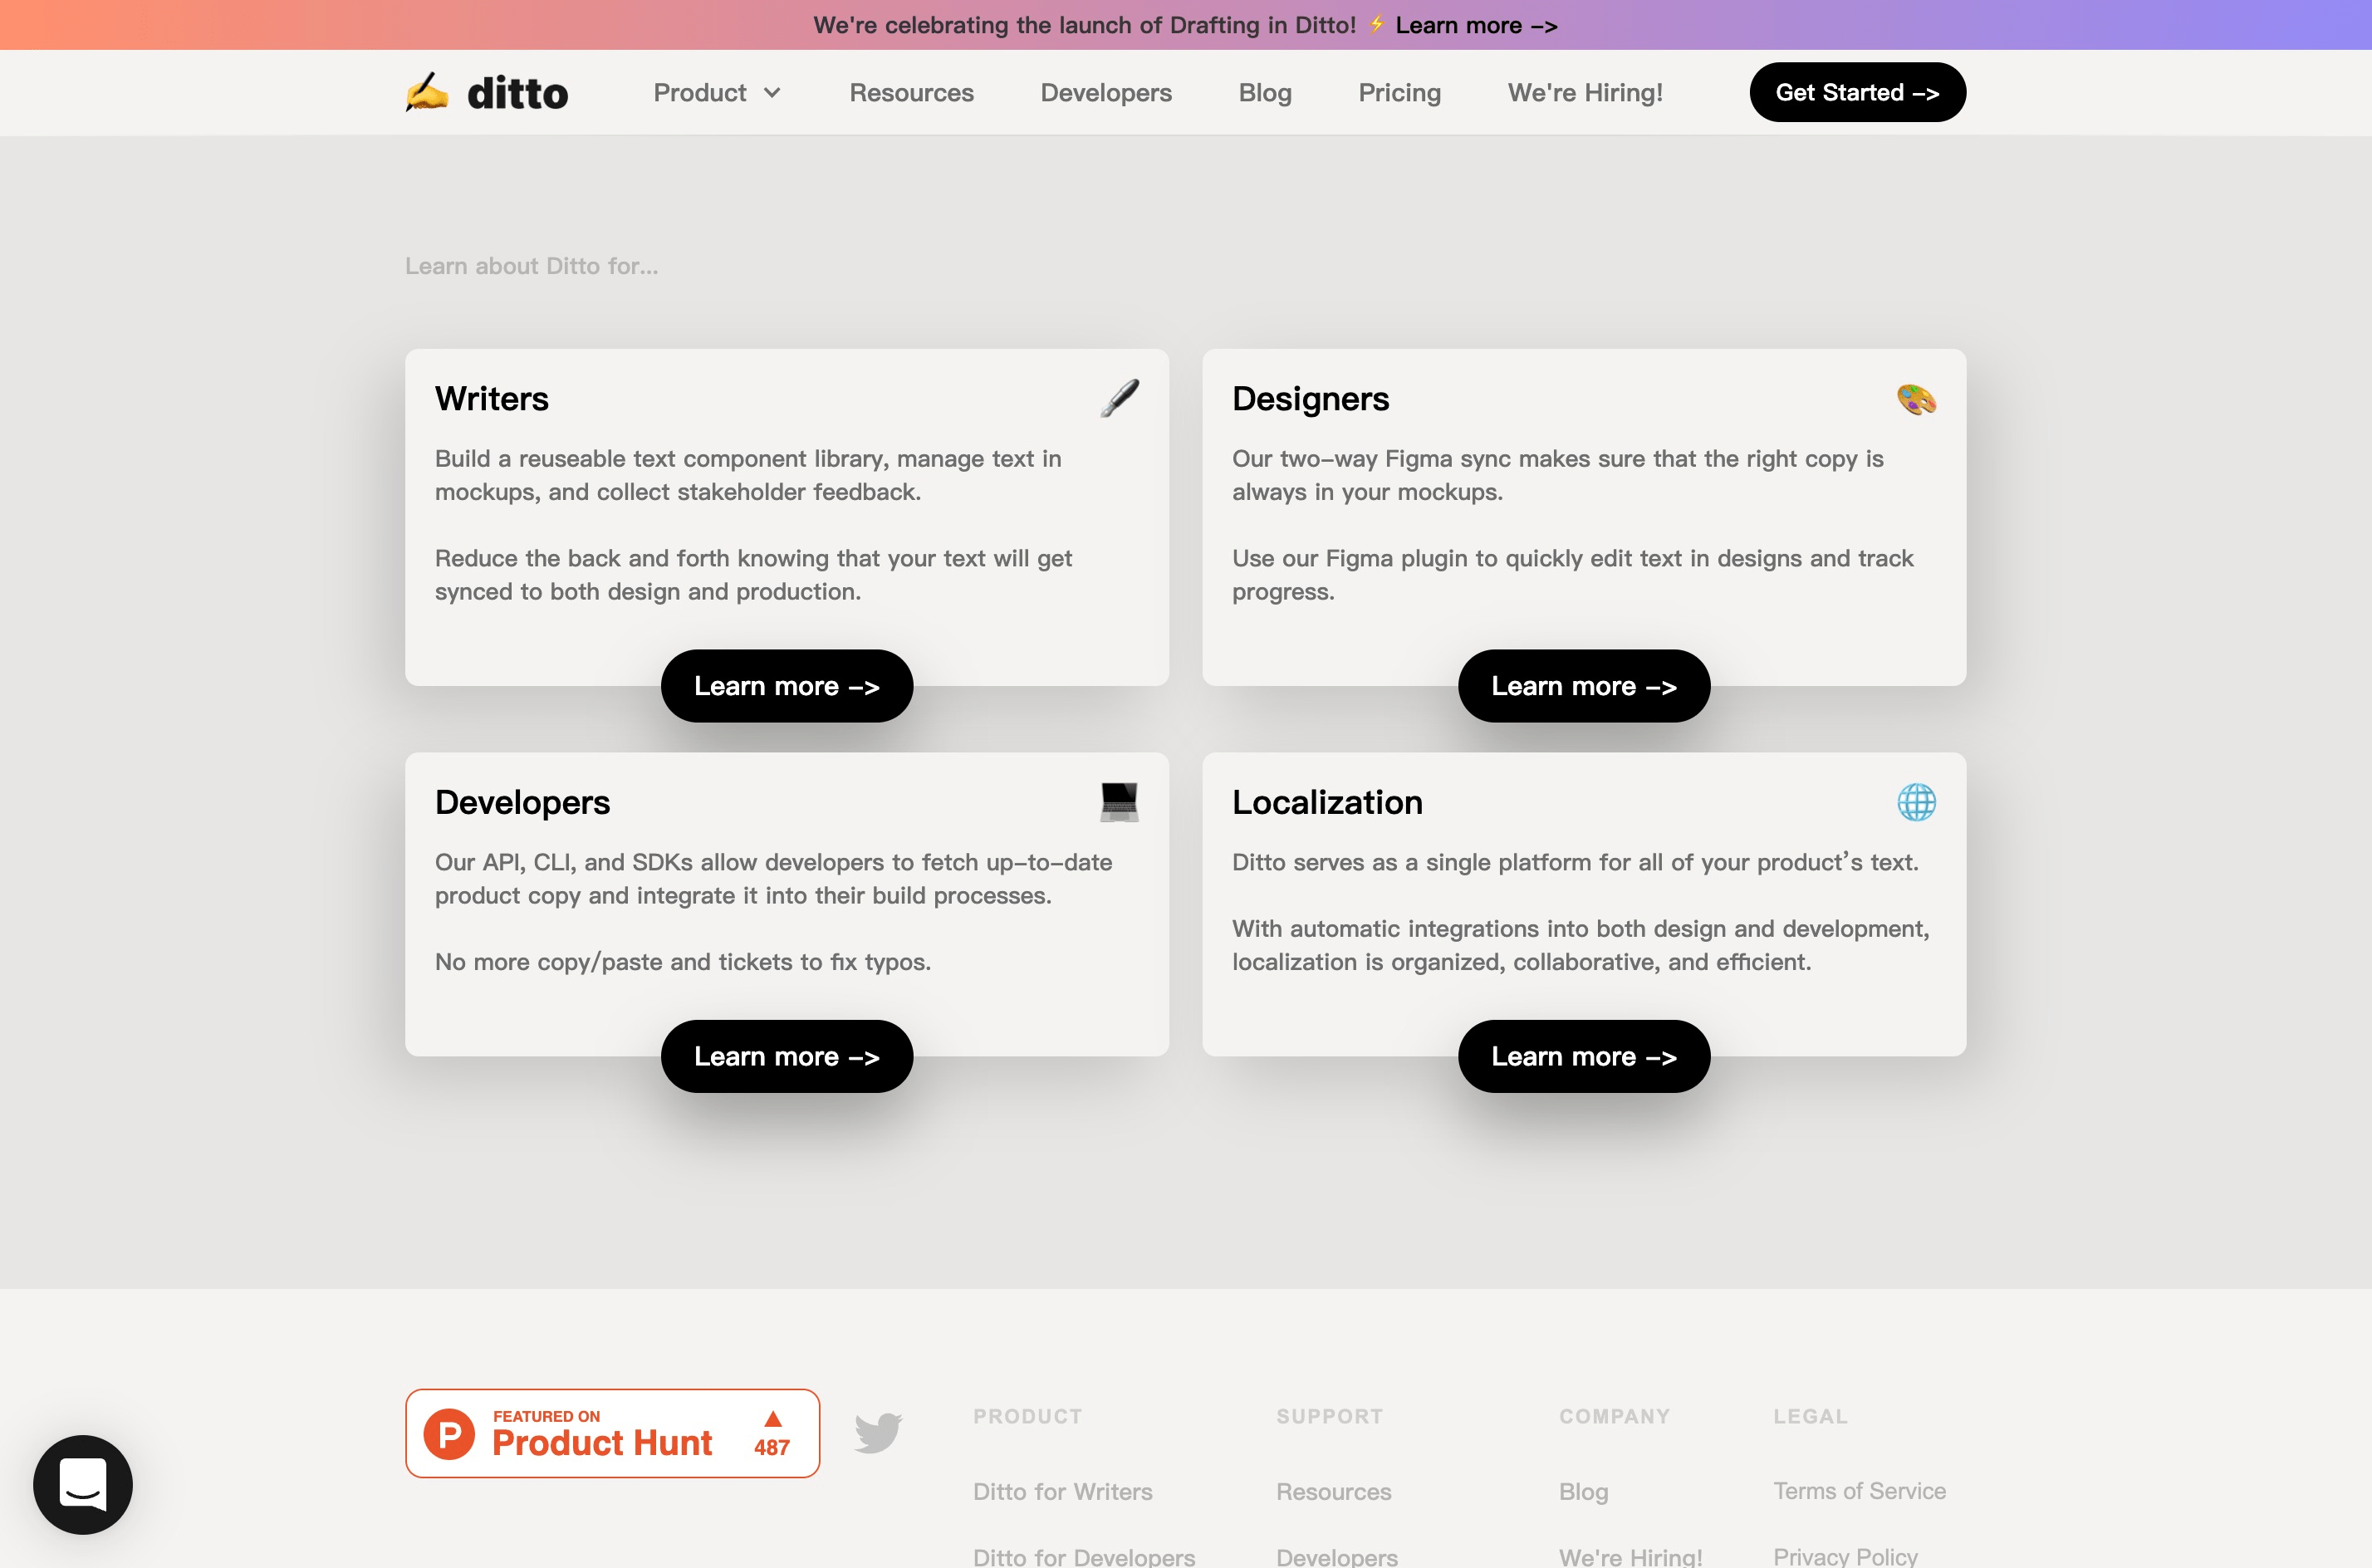Screen dimensions: 2372x1568
Task: Click 'Ditto serves as a single platform' text
Action: pyautogui.click(x=1575, y=862)
